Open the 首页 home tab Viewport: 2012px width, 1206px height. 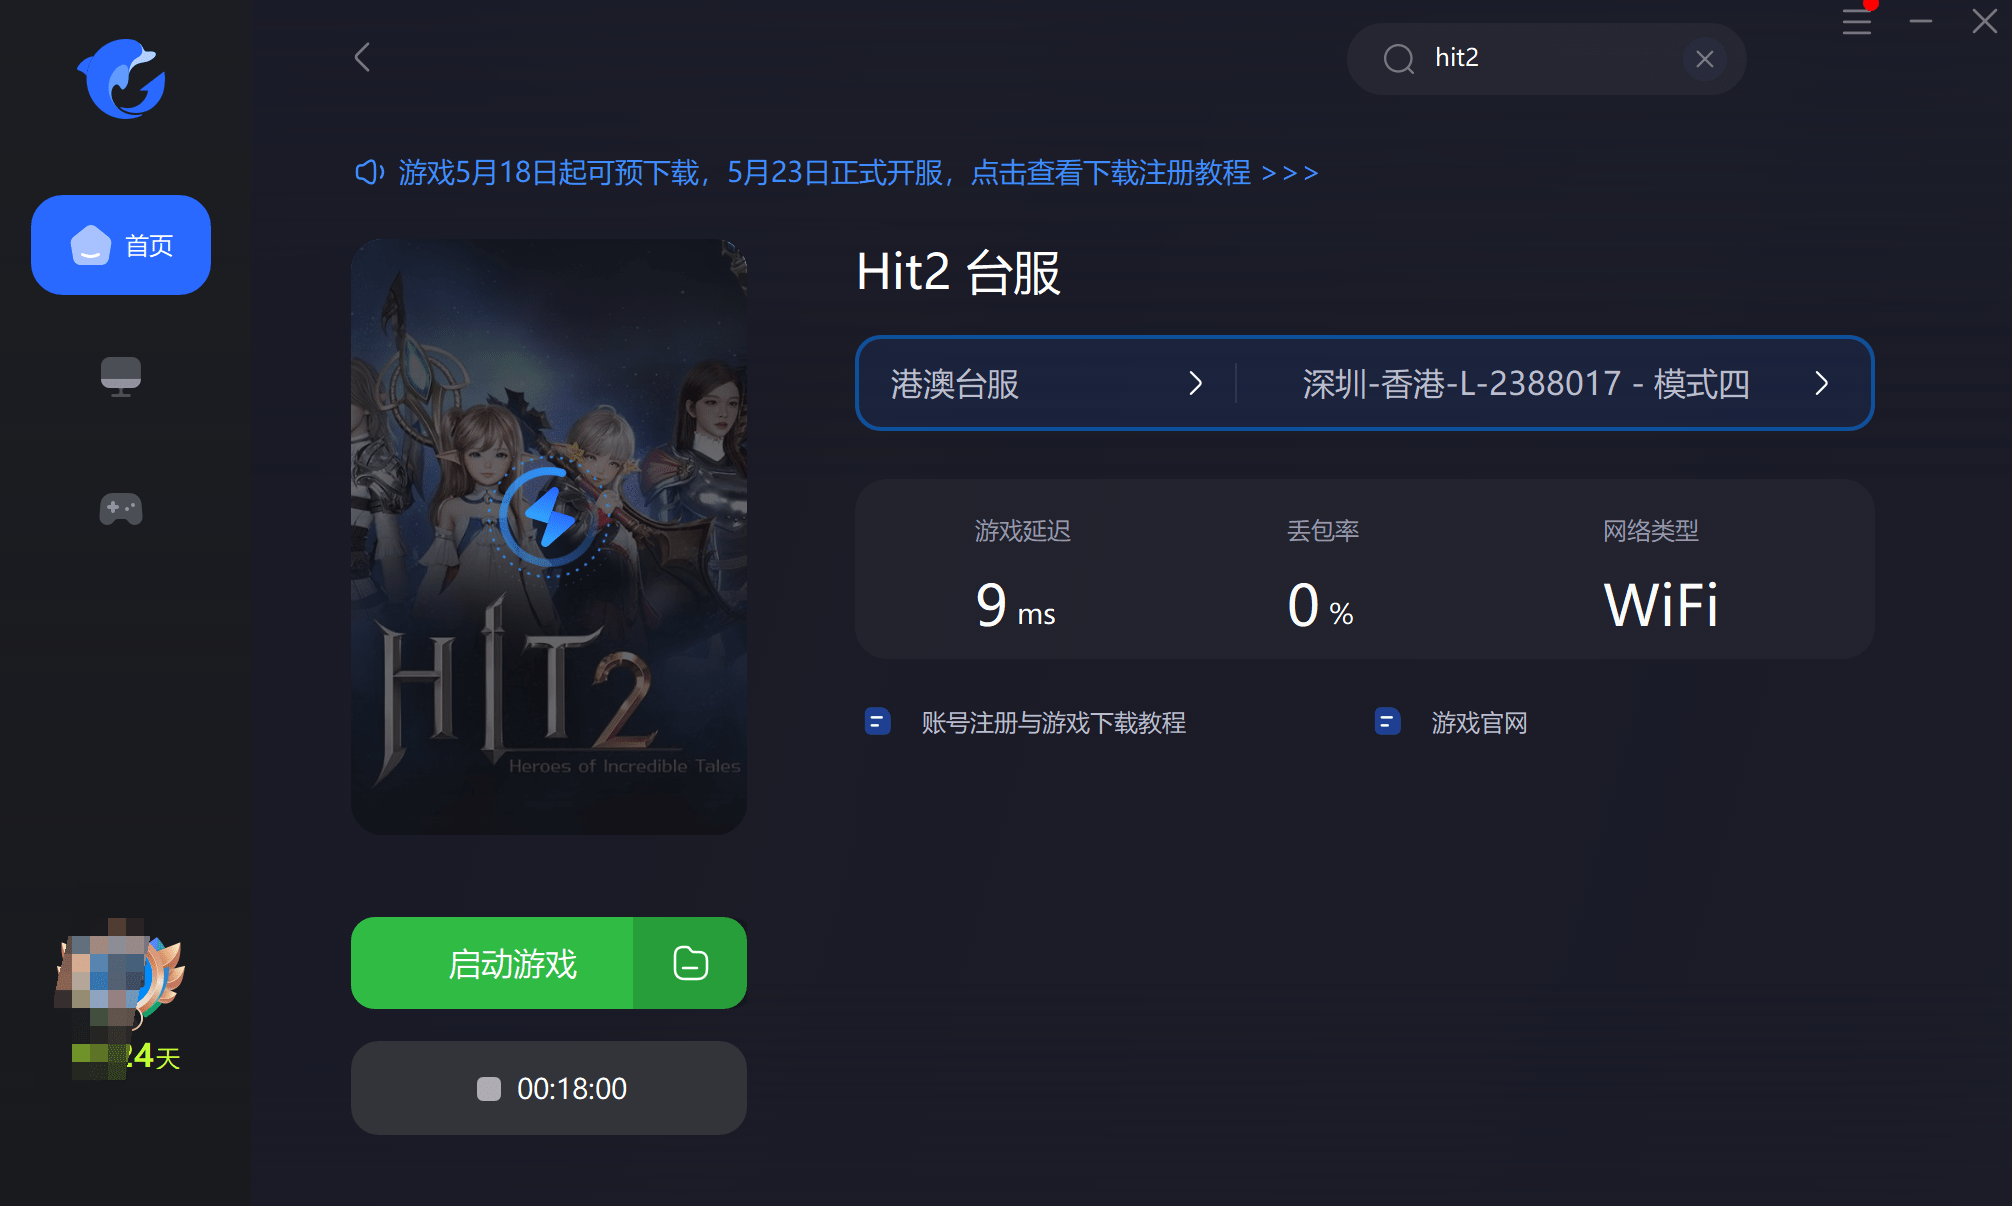click(x=121, y=245)
